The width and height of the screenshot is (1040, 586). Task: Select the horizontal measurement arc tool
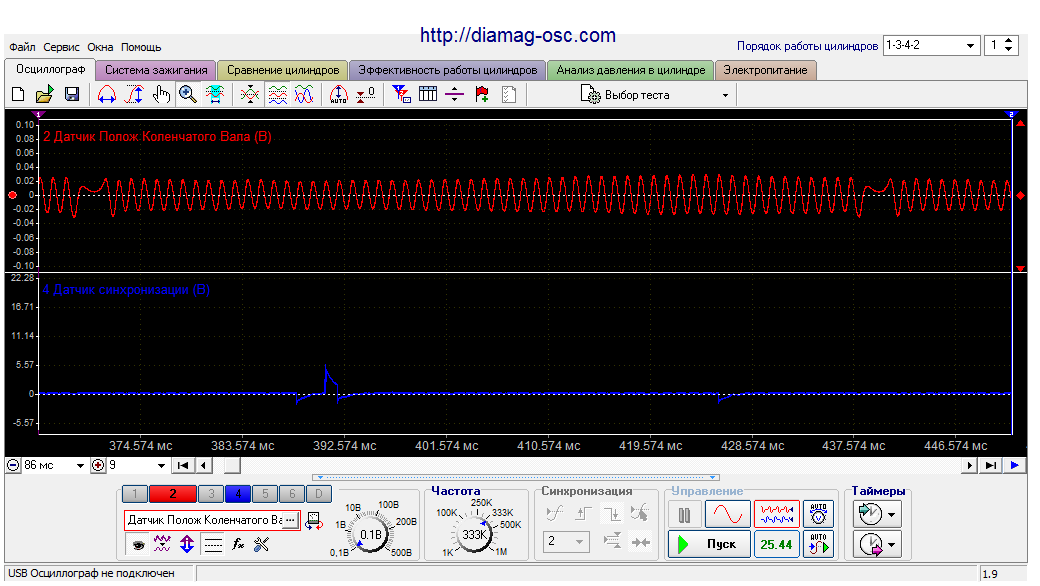(107, 95)
